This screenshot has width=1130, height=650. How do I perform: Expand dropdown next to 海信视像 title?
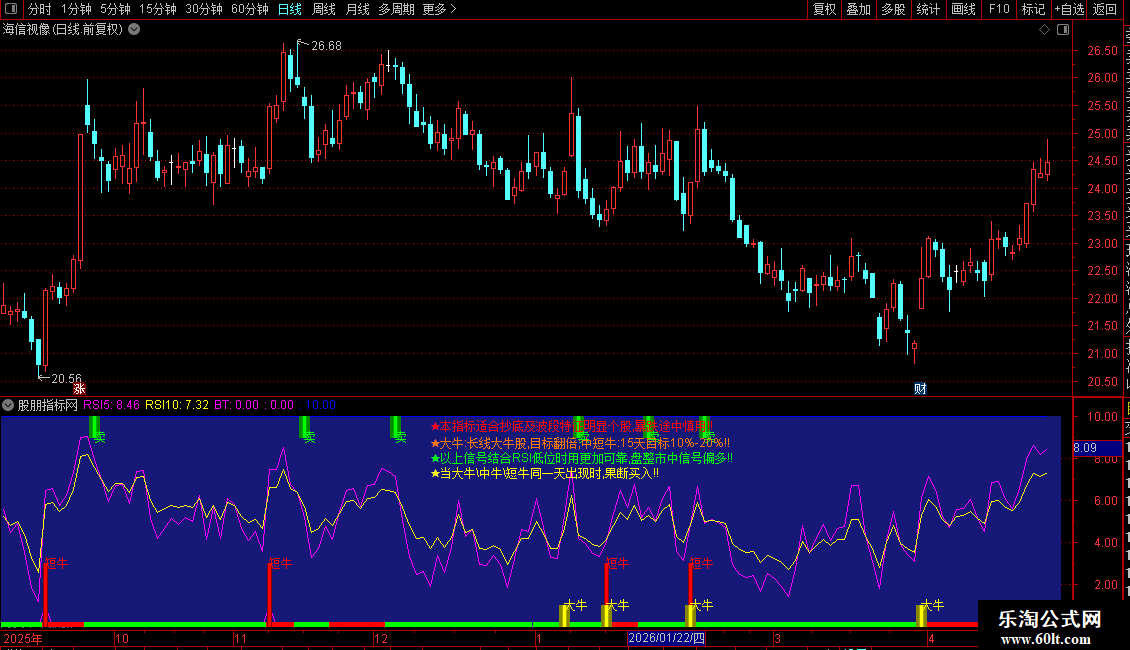pyautogui.click(x=134, y=30)
